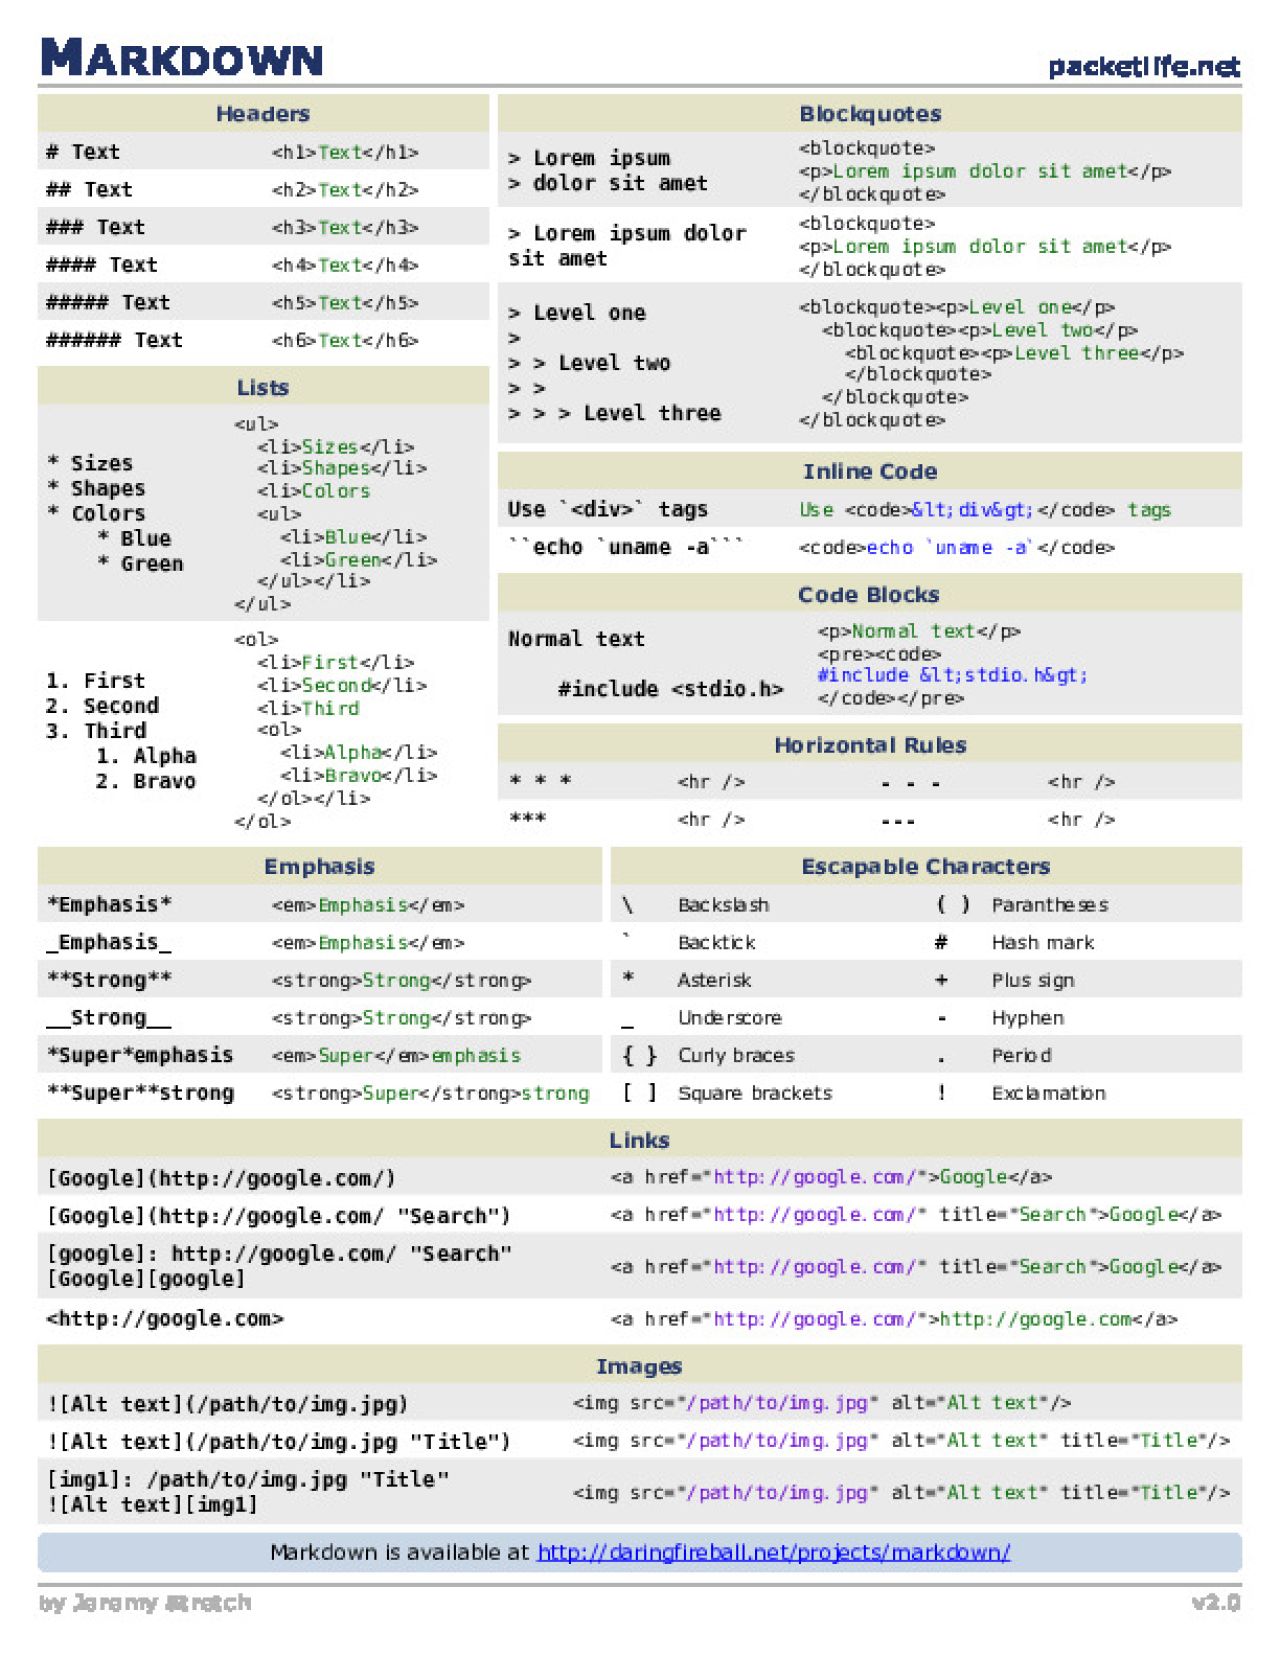Click the '###### Text' header example
Viewport: 1280px width, 1656px height.
click(114, 340)
